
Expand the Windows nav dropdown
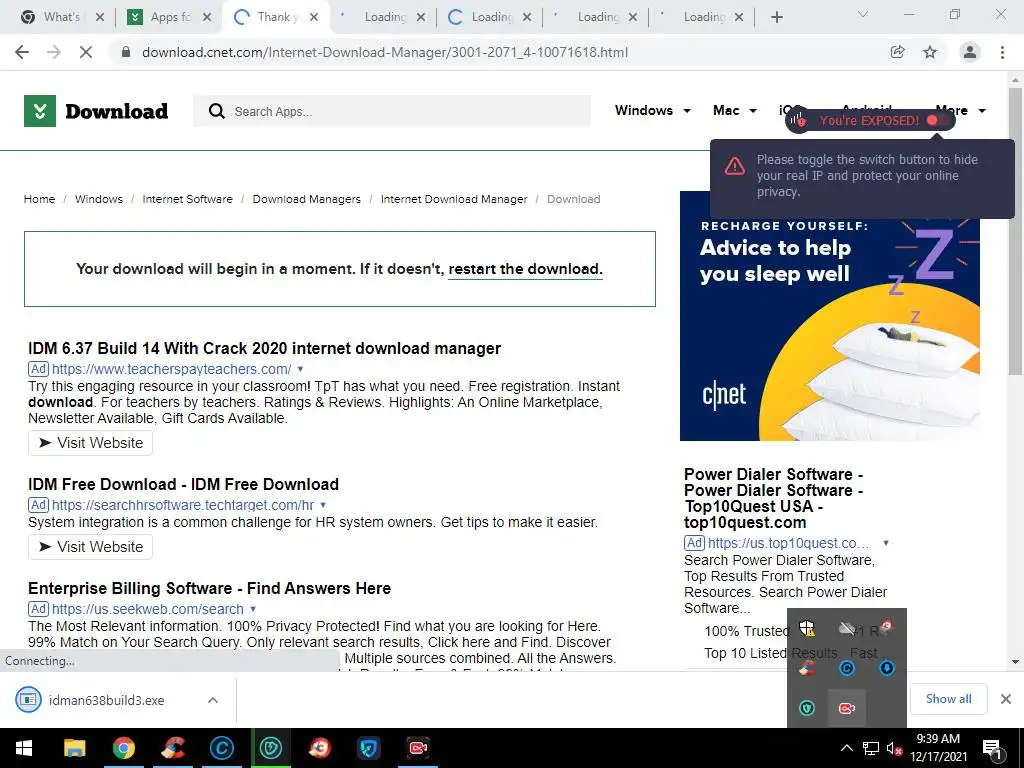tap(687, 111)
